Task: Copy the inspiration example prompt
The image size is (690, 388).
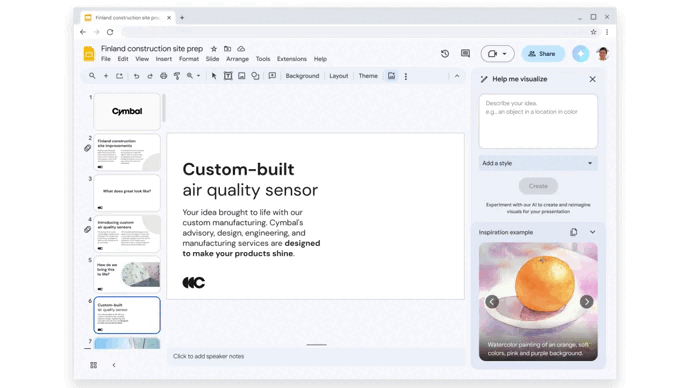Action: point(573,232)
